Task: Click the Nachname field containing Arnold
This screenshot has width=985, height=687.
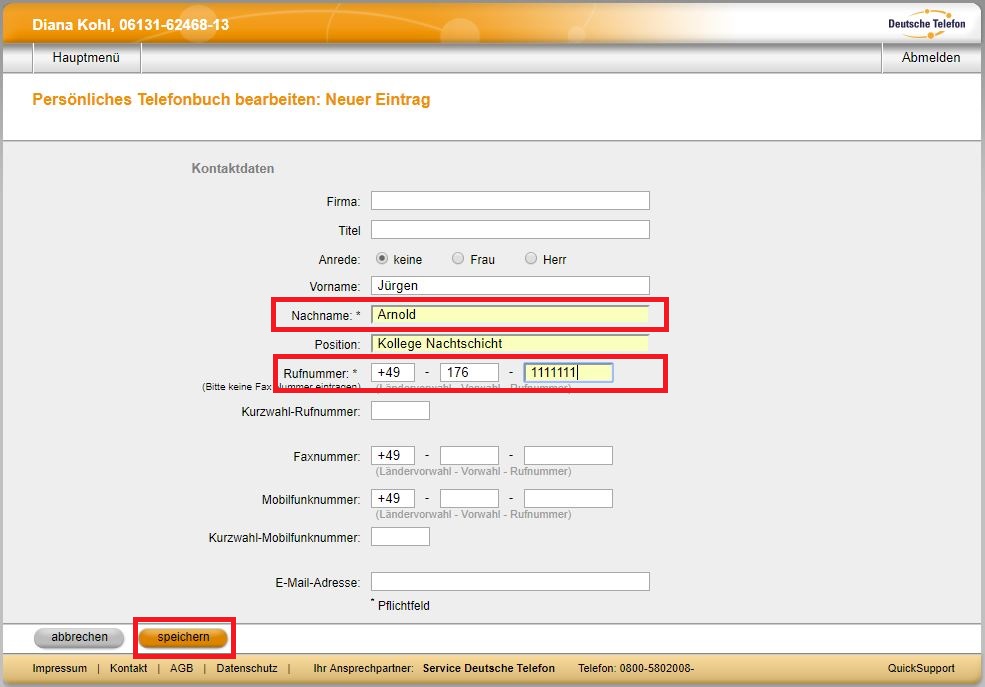Action: pos(510,315)
